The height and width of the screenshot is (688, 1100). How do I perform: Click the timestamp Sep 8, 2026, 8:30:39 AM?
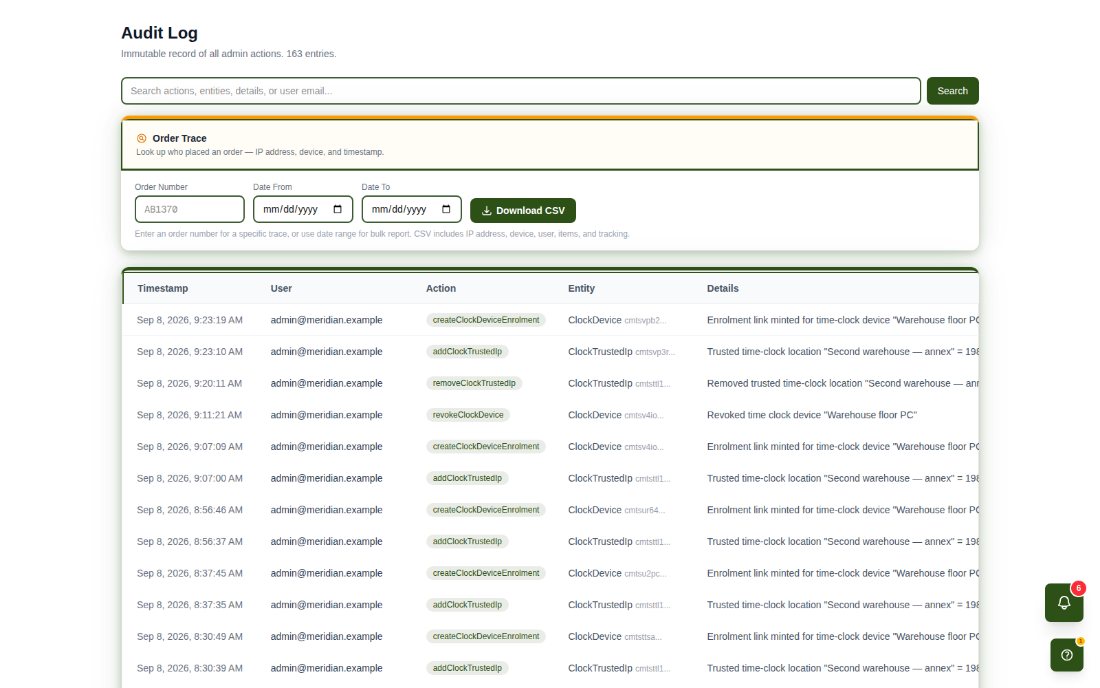coord(189,668)
